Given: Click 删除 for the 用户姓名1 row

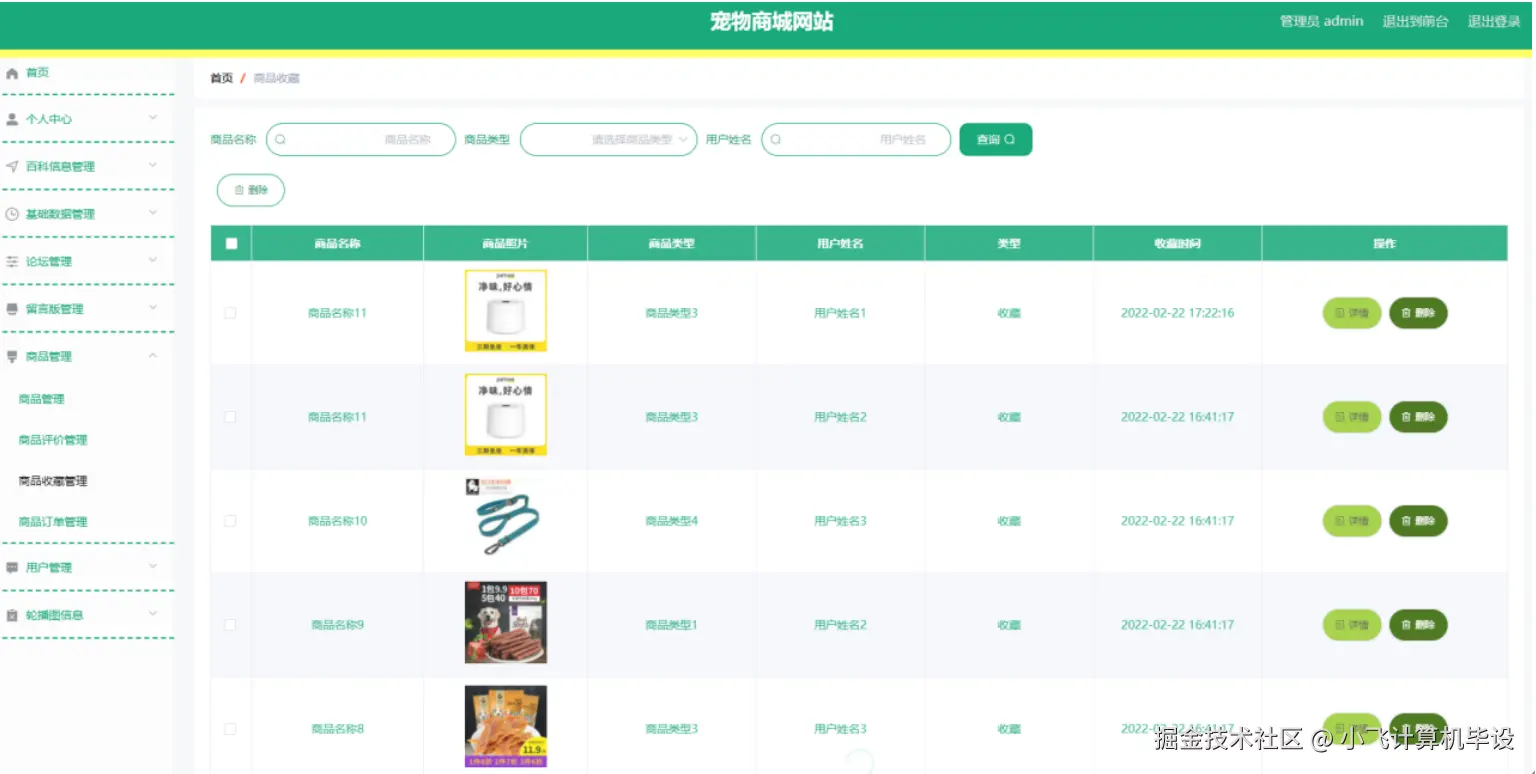Looking at the screenshot, I should coord(1418,313).
